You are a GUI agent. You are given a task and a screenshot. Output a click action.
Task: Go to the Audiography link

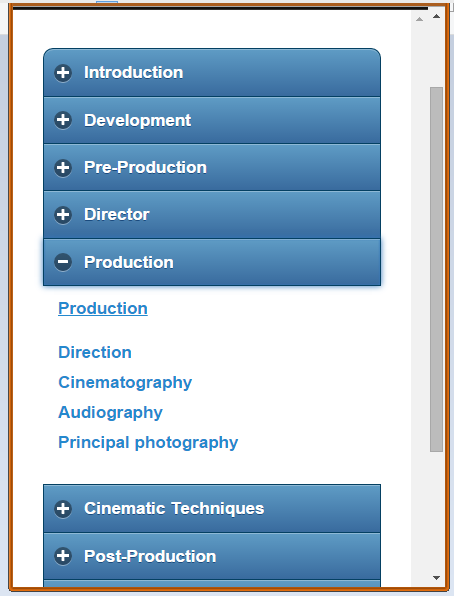click(x=110, y=413)
